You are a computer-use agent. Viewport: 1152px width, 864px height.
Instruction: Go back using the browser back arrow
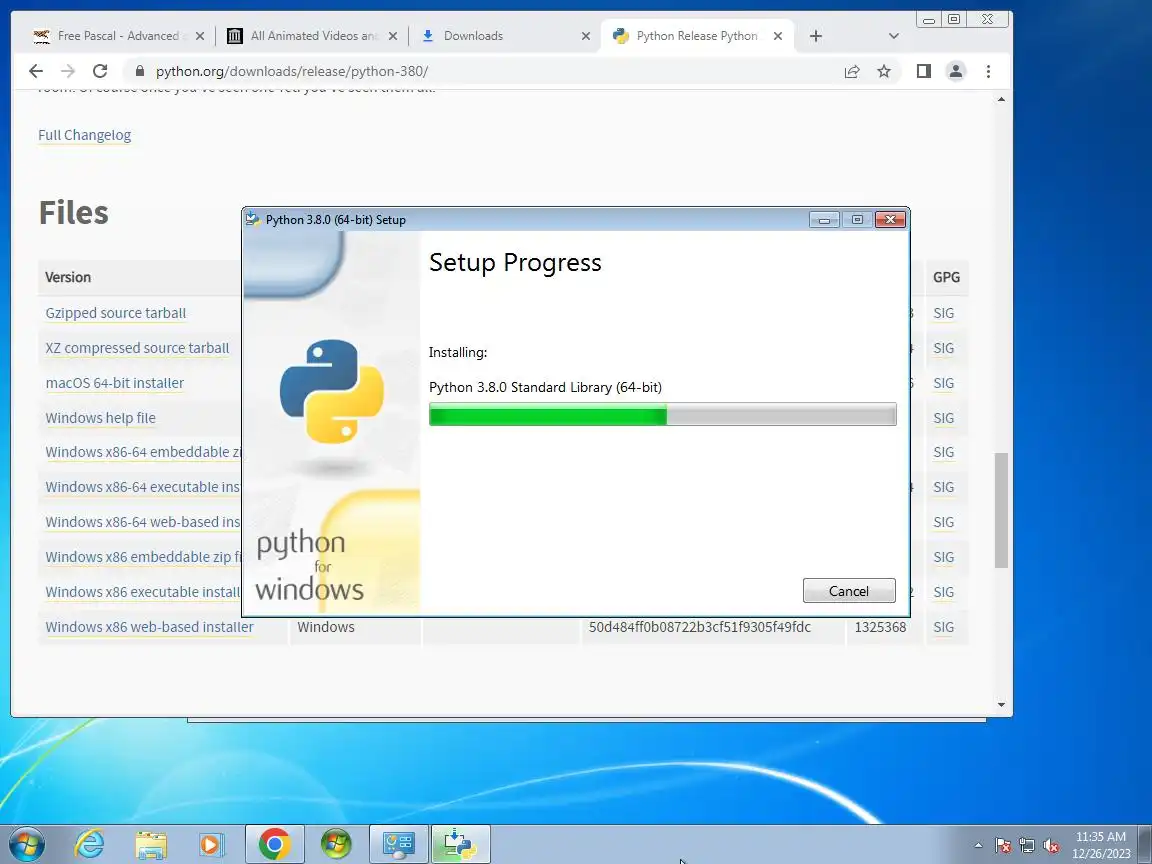click(35, 71)
